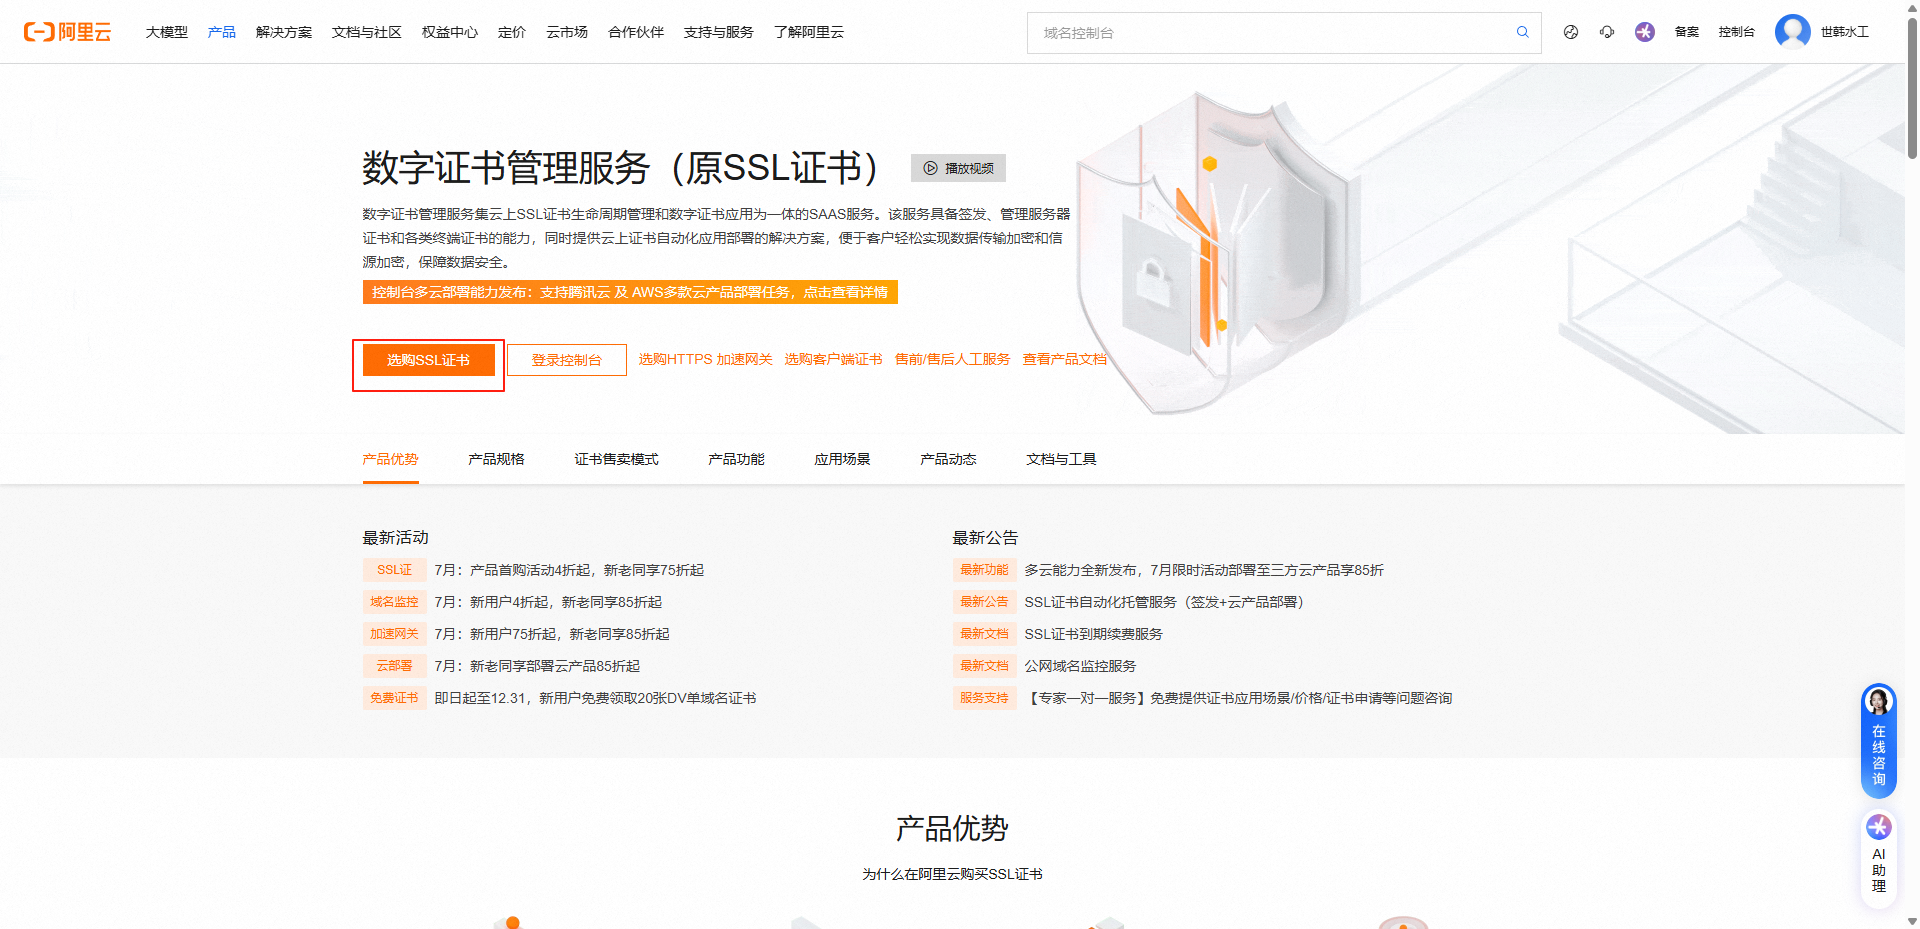Click the 域名监控 tag

point(395,602)
